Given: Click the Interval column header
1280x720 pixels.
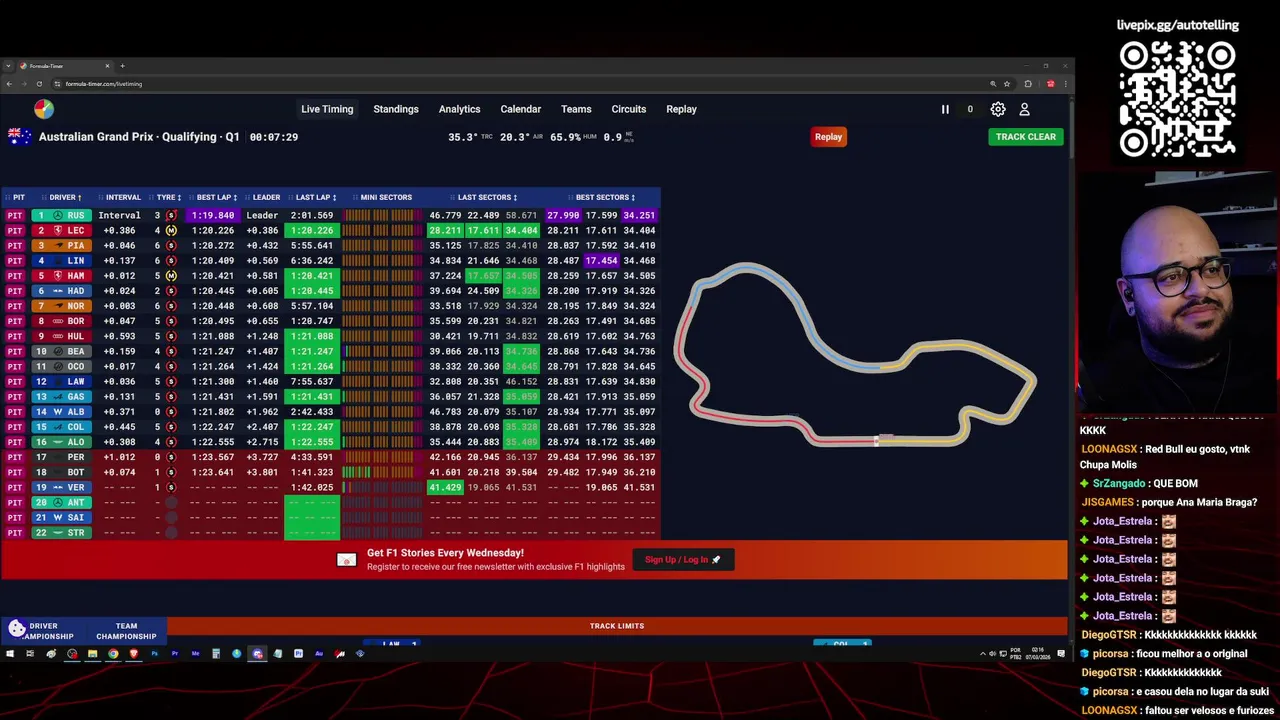Looking at the screenshot, I should pos(123,197).
